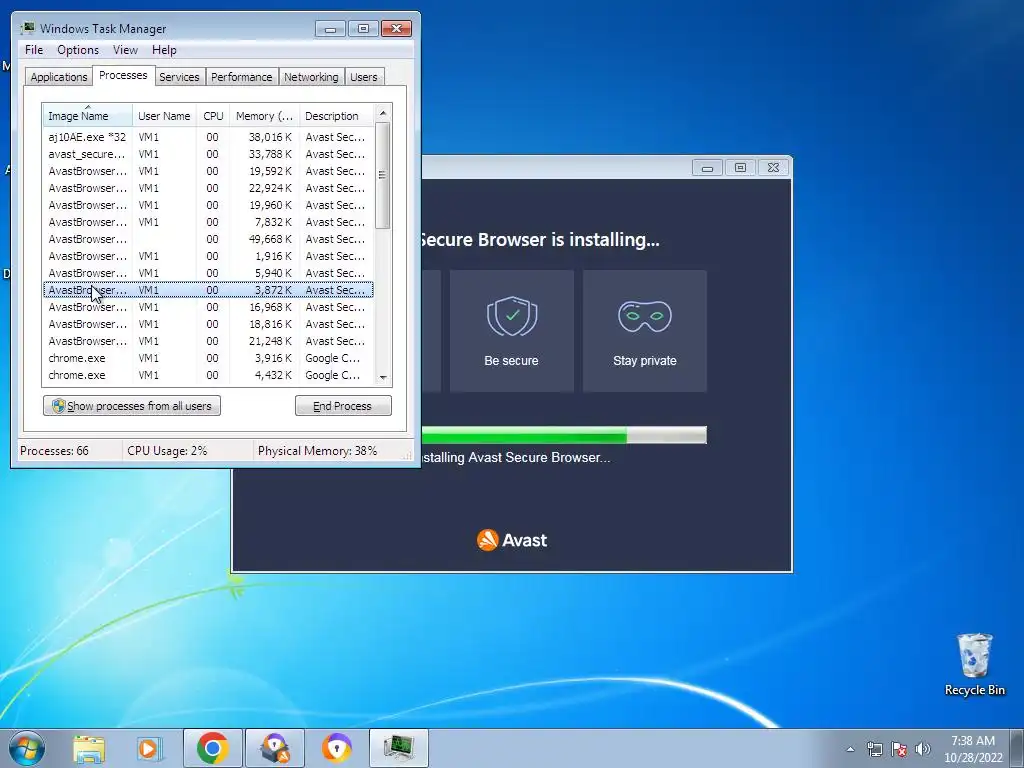Click the process list scrollbar thumb
The image size is (1024, 768).
383,175
